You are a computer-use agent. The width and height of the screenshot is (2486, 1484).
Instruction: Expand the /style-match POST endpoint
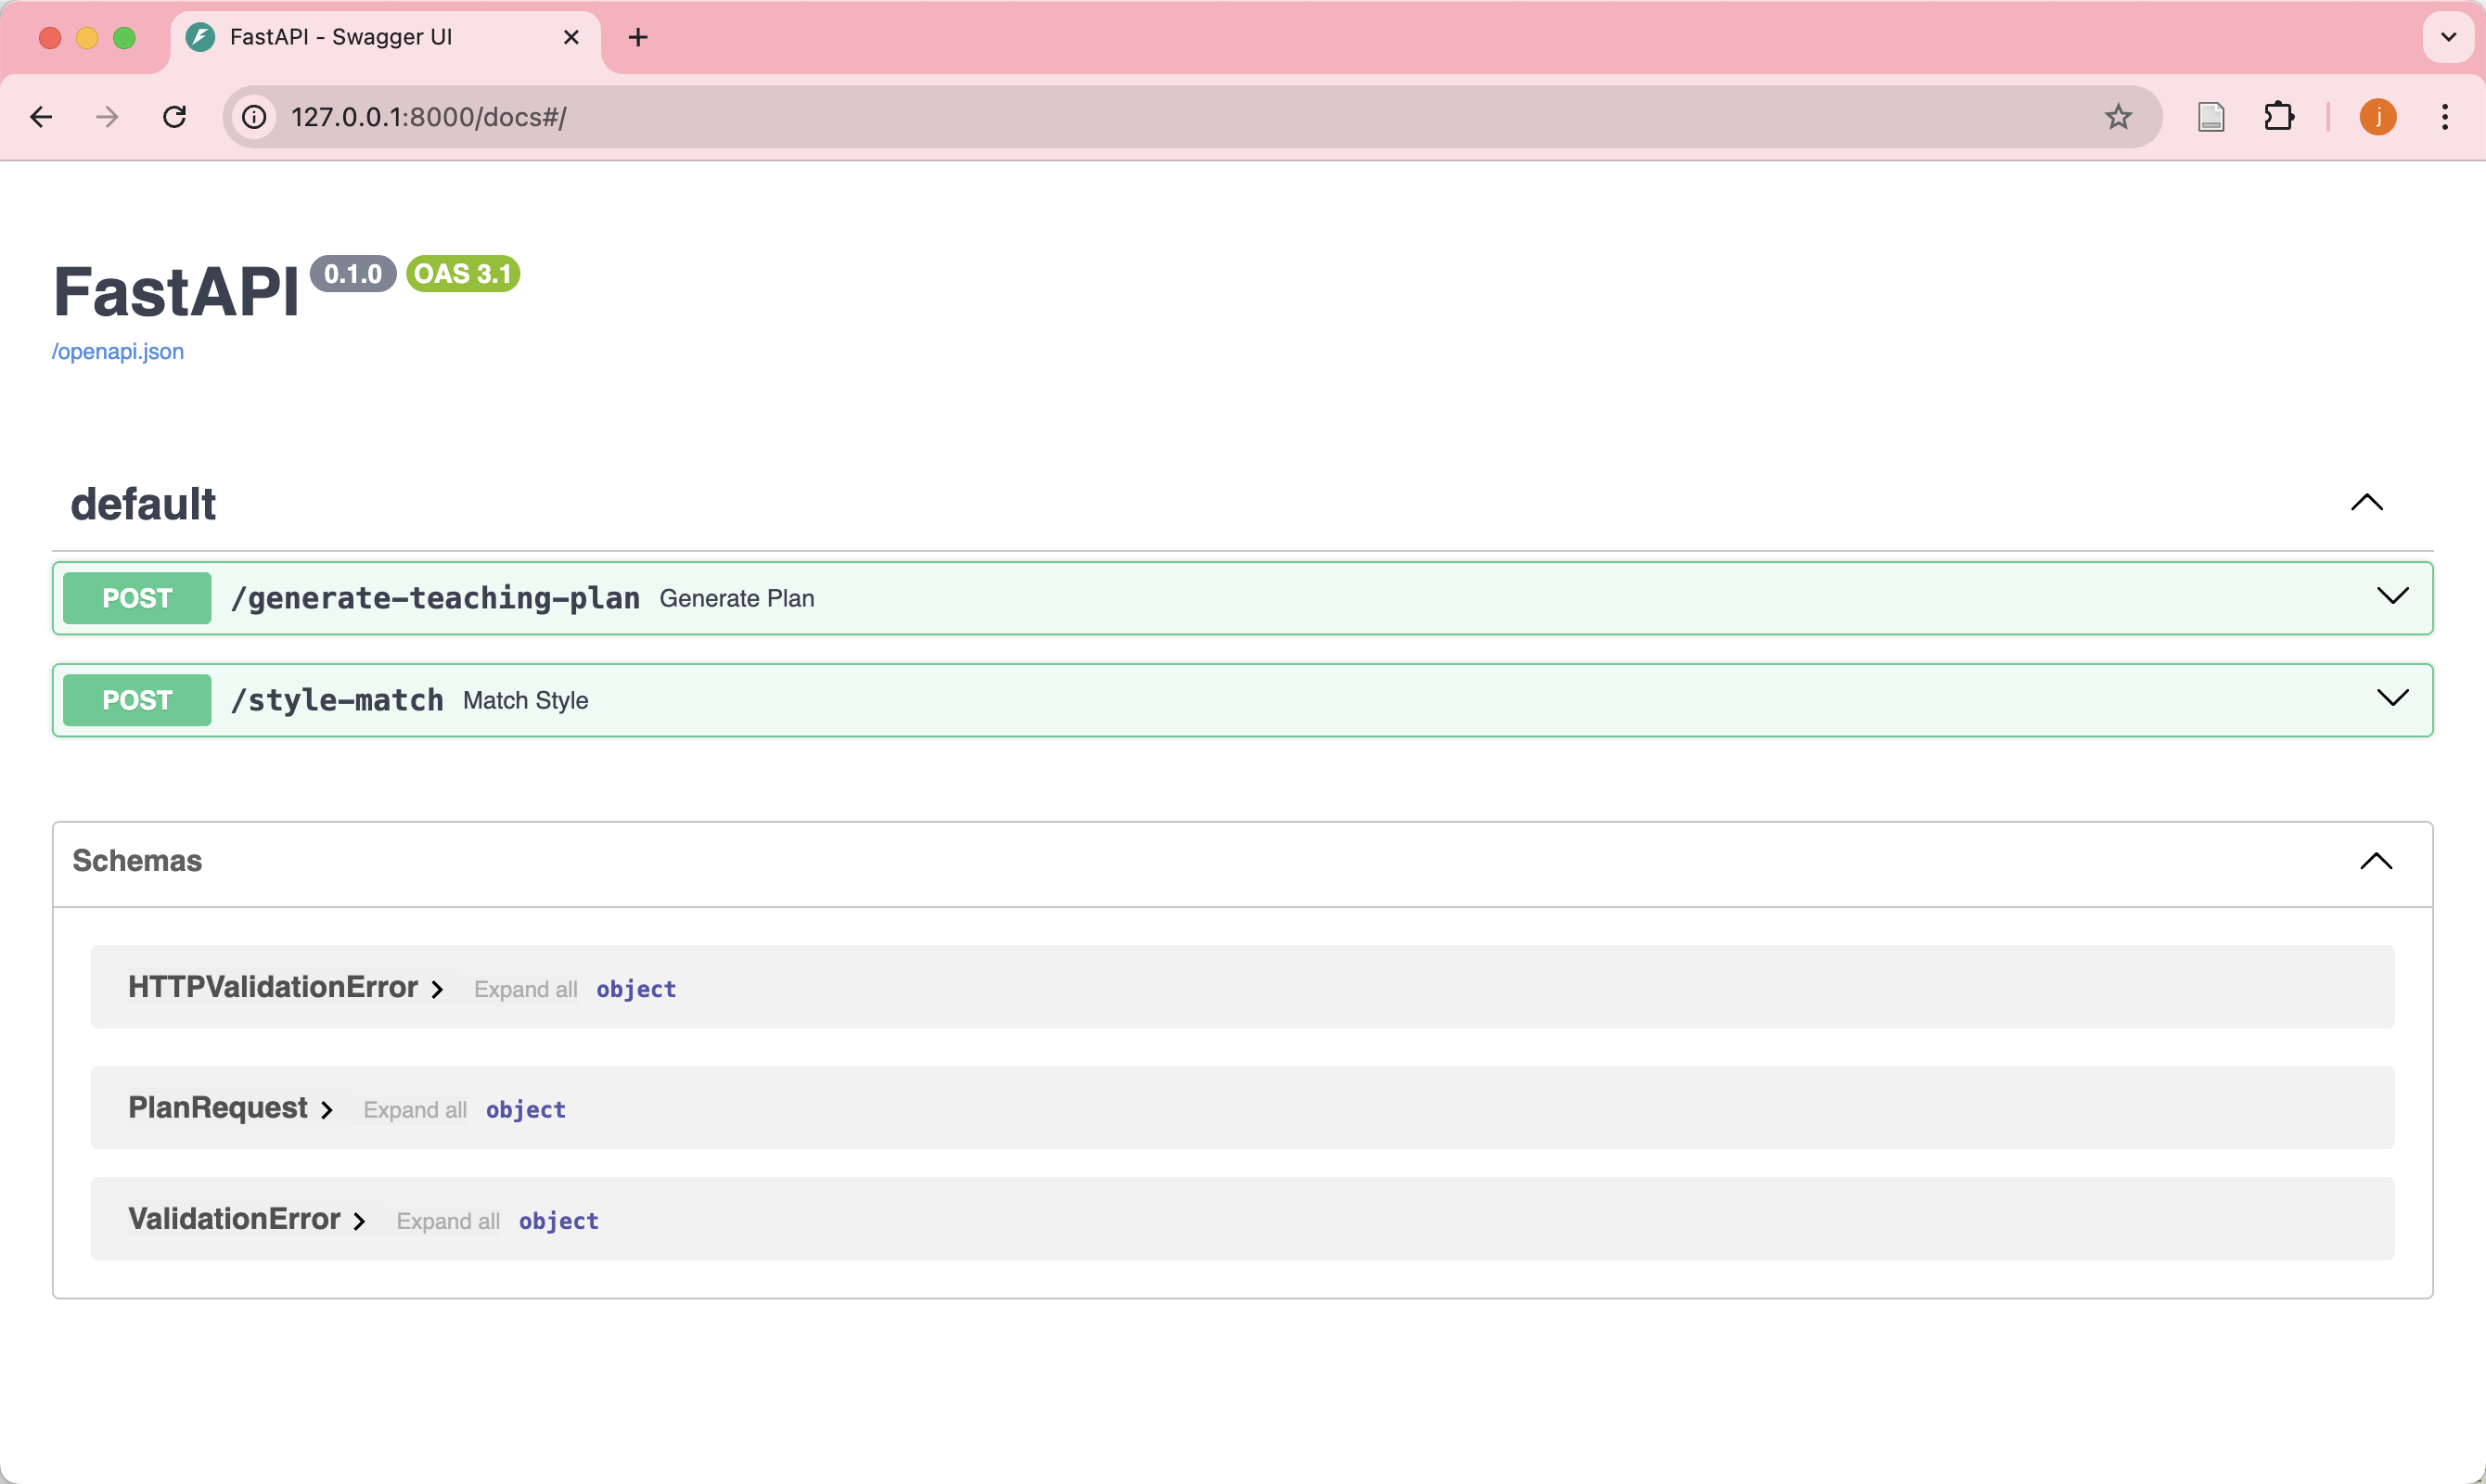2392,699
